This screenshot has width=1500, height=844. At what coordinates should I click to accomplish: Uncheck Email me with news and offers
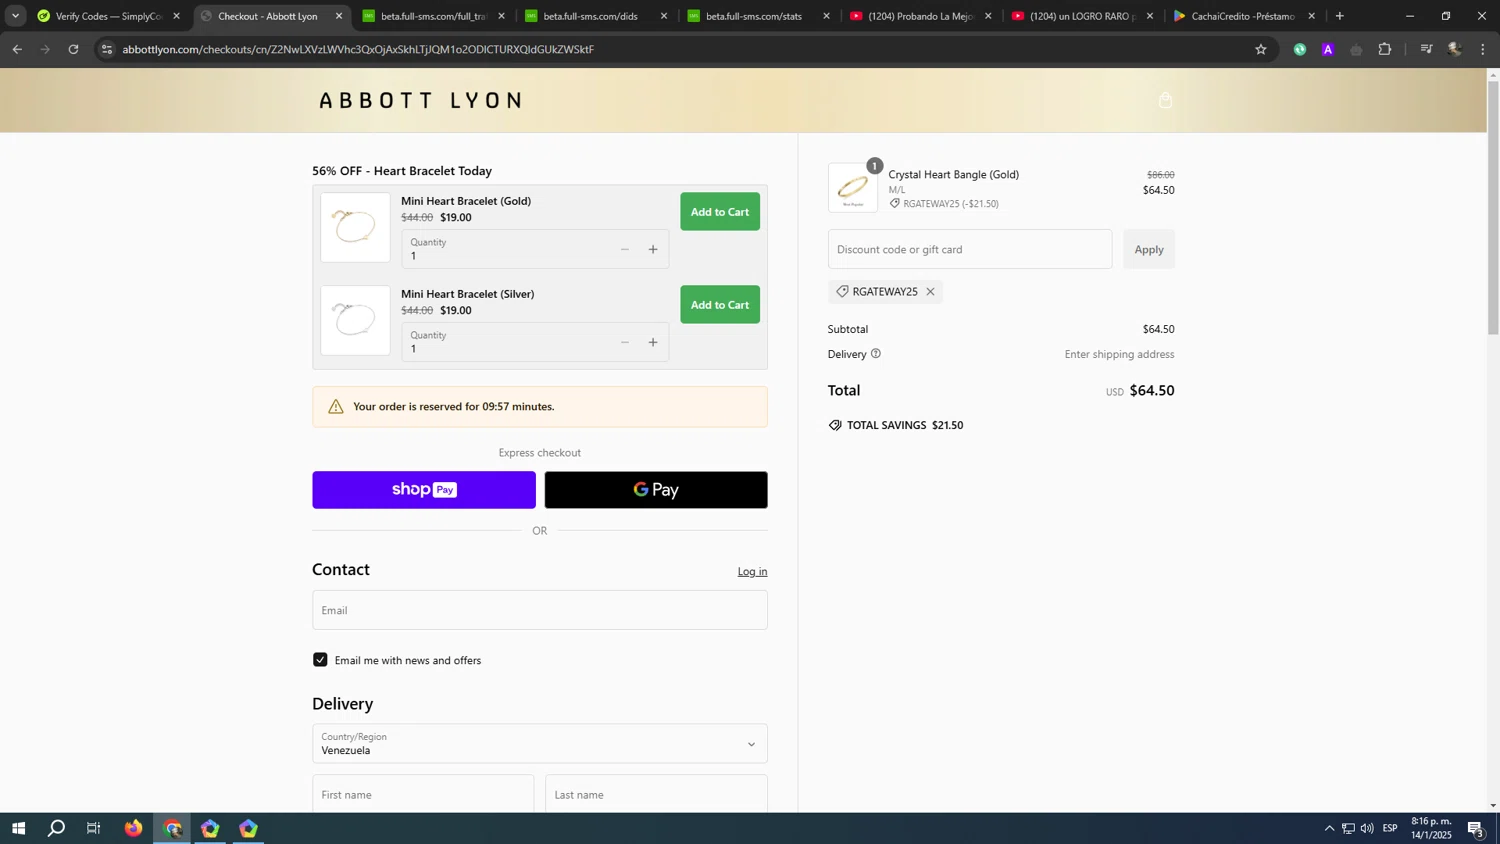click(320, 660)
